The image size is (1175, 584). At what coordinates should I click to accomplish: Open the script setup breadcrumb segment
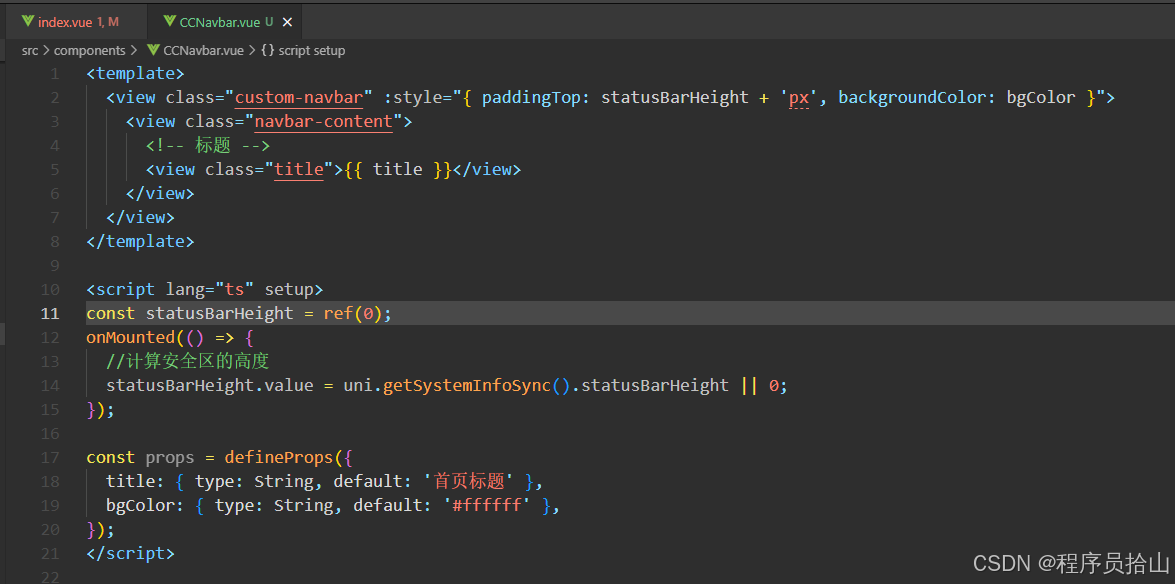(x=312, y=51)
